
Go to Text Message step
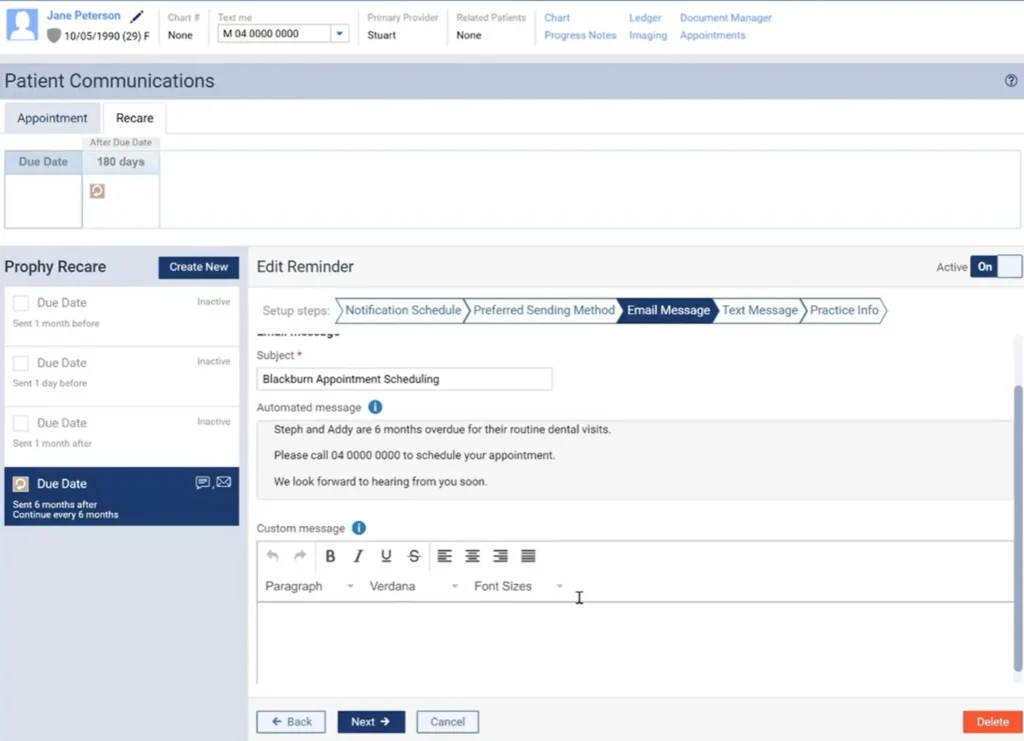click(x=760, y=310)
